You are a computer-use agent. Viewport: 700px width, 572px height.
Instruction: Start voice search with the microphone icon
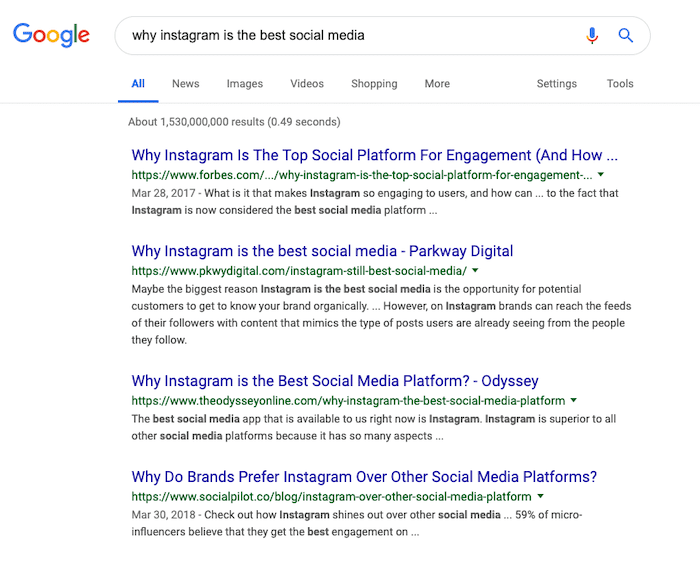click(x=592, y=35)
